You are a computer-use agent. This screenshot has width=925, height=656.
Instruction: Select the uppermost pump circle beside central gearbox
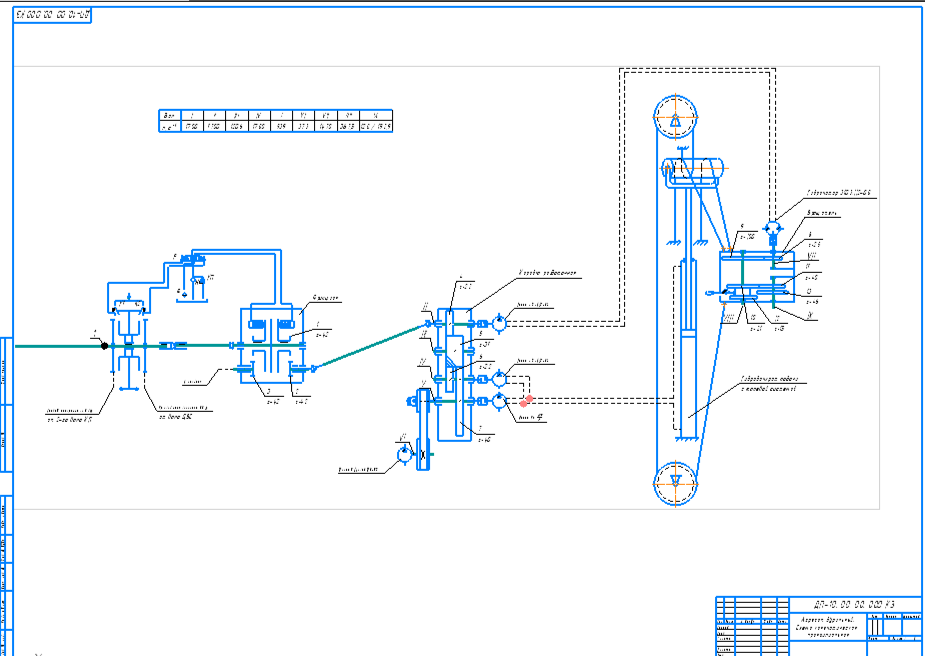coord(499,323)
